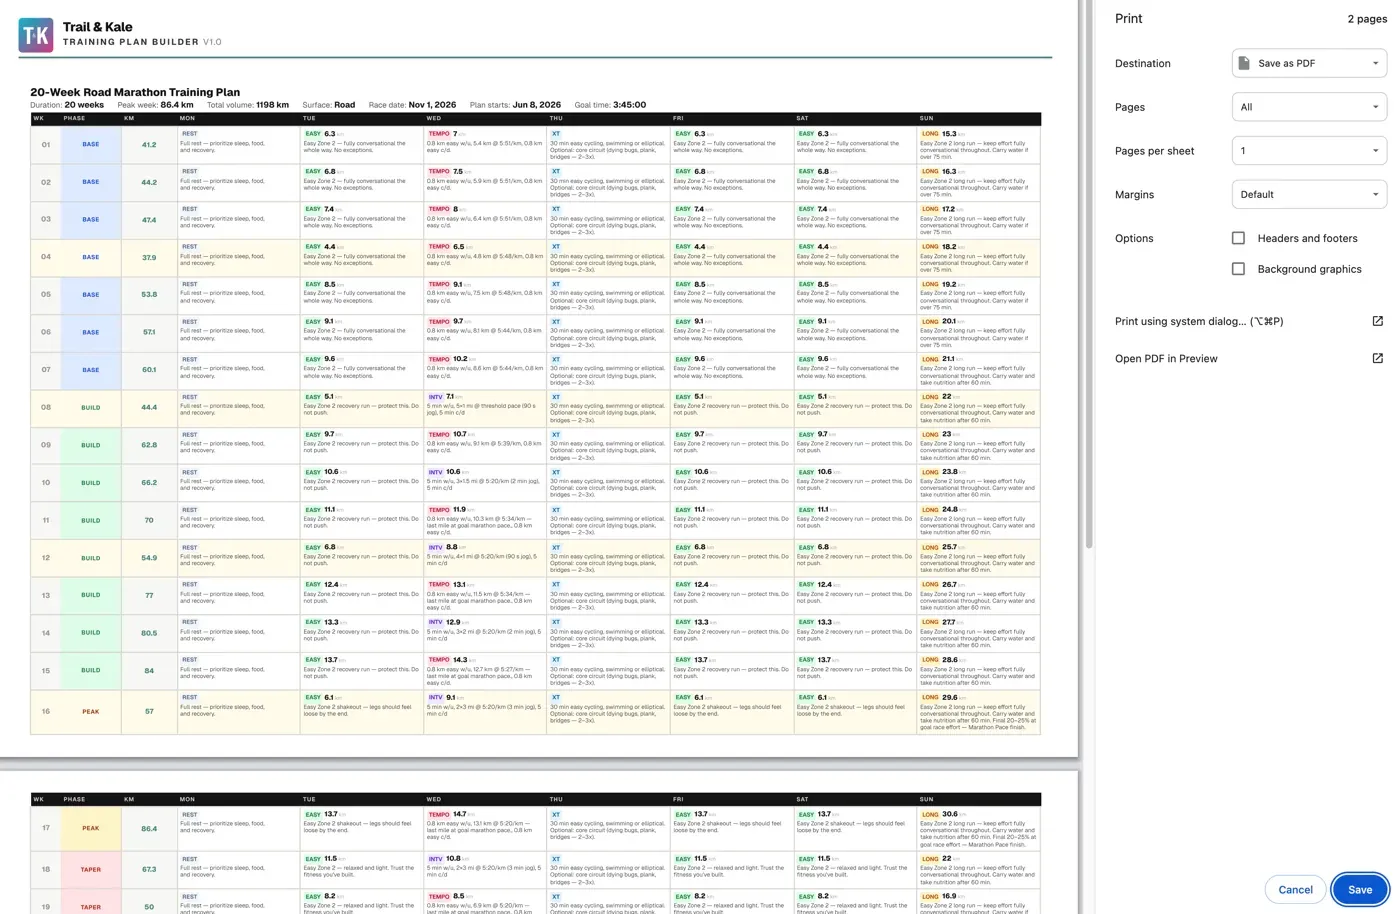Click the PHASE column header on page one
This screenshot has height=914, width=1400.
tap(74, 118)
